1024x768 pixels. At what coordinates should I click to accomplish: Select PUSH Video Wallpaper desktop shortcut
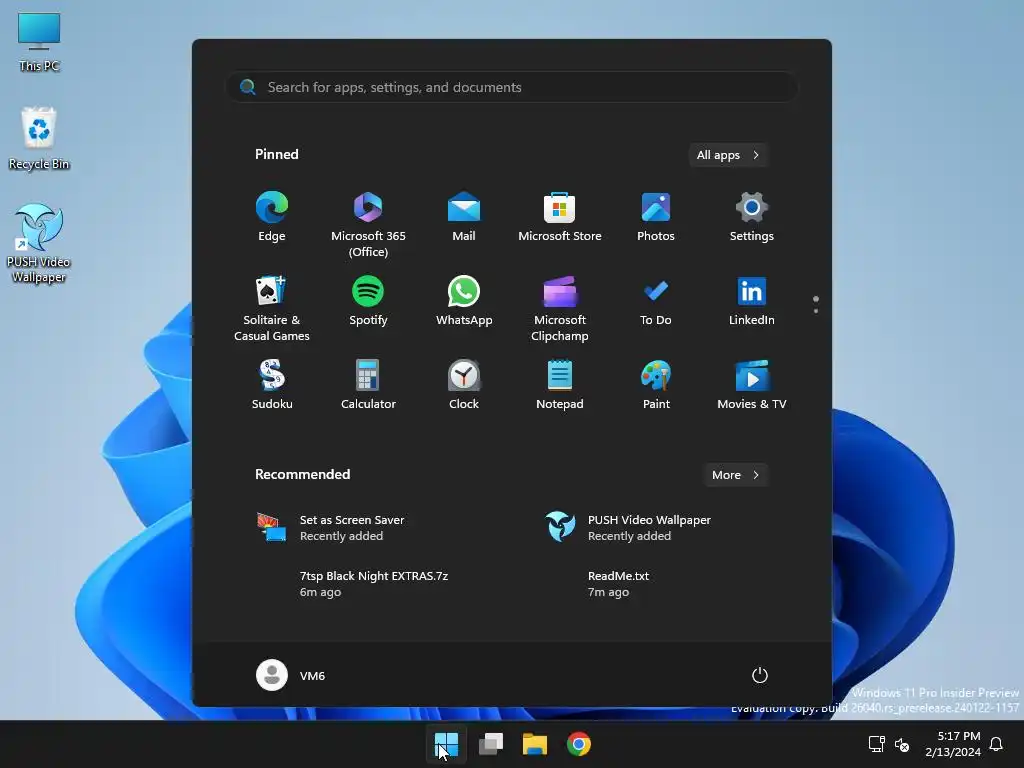(x=39, y=244)
